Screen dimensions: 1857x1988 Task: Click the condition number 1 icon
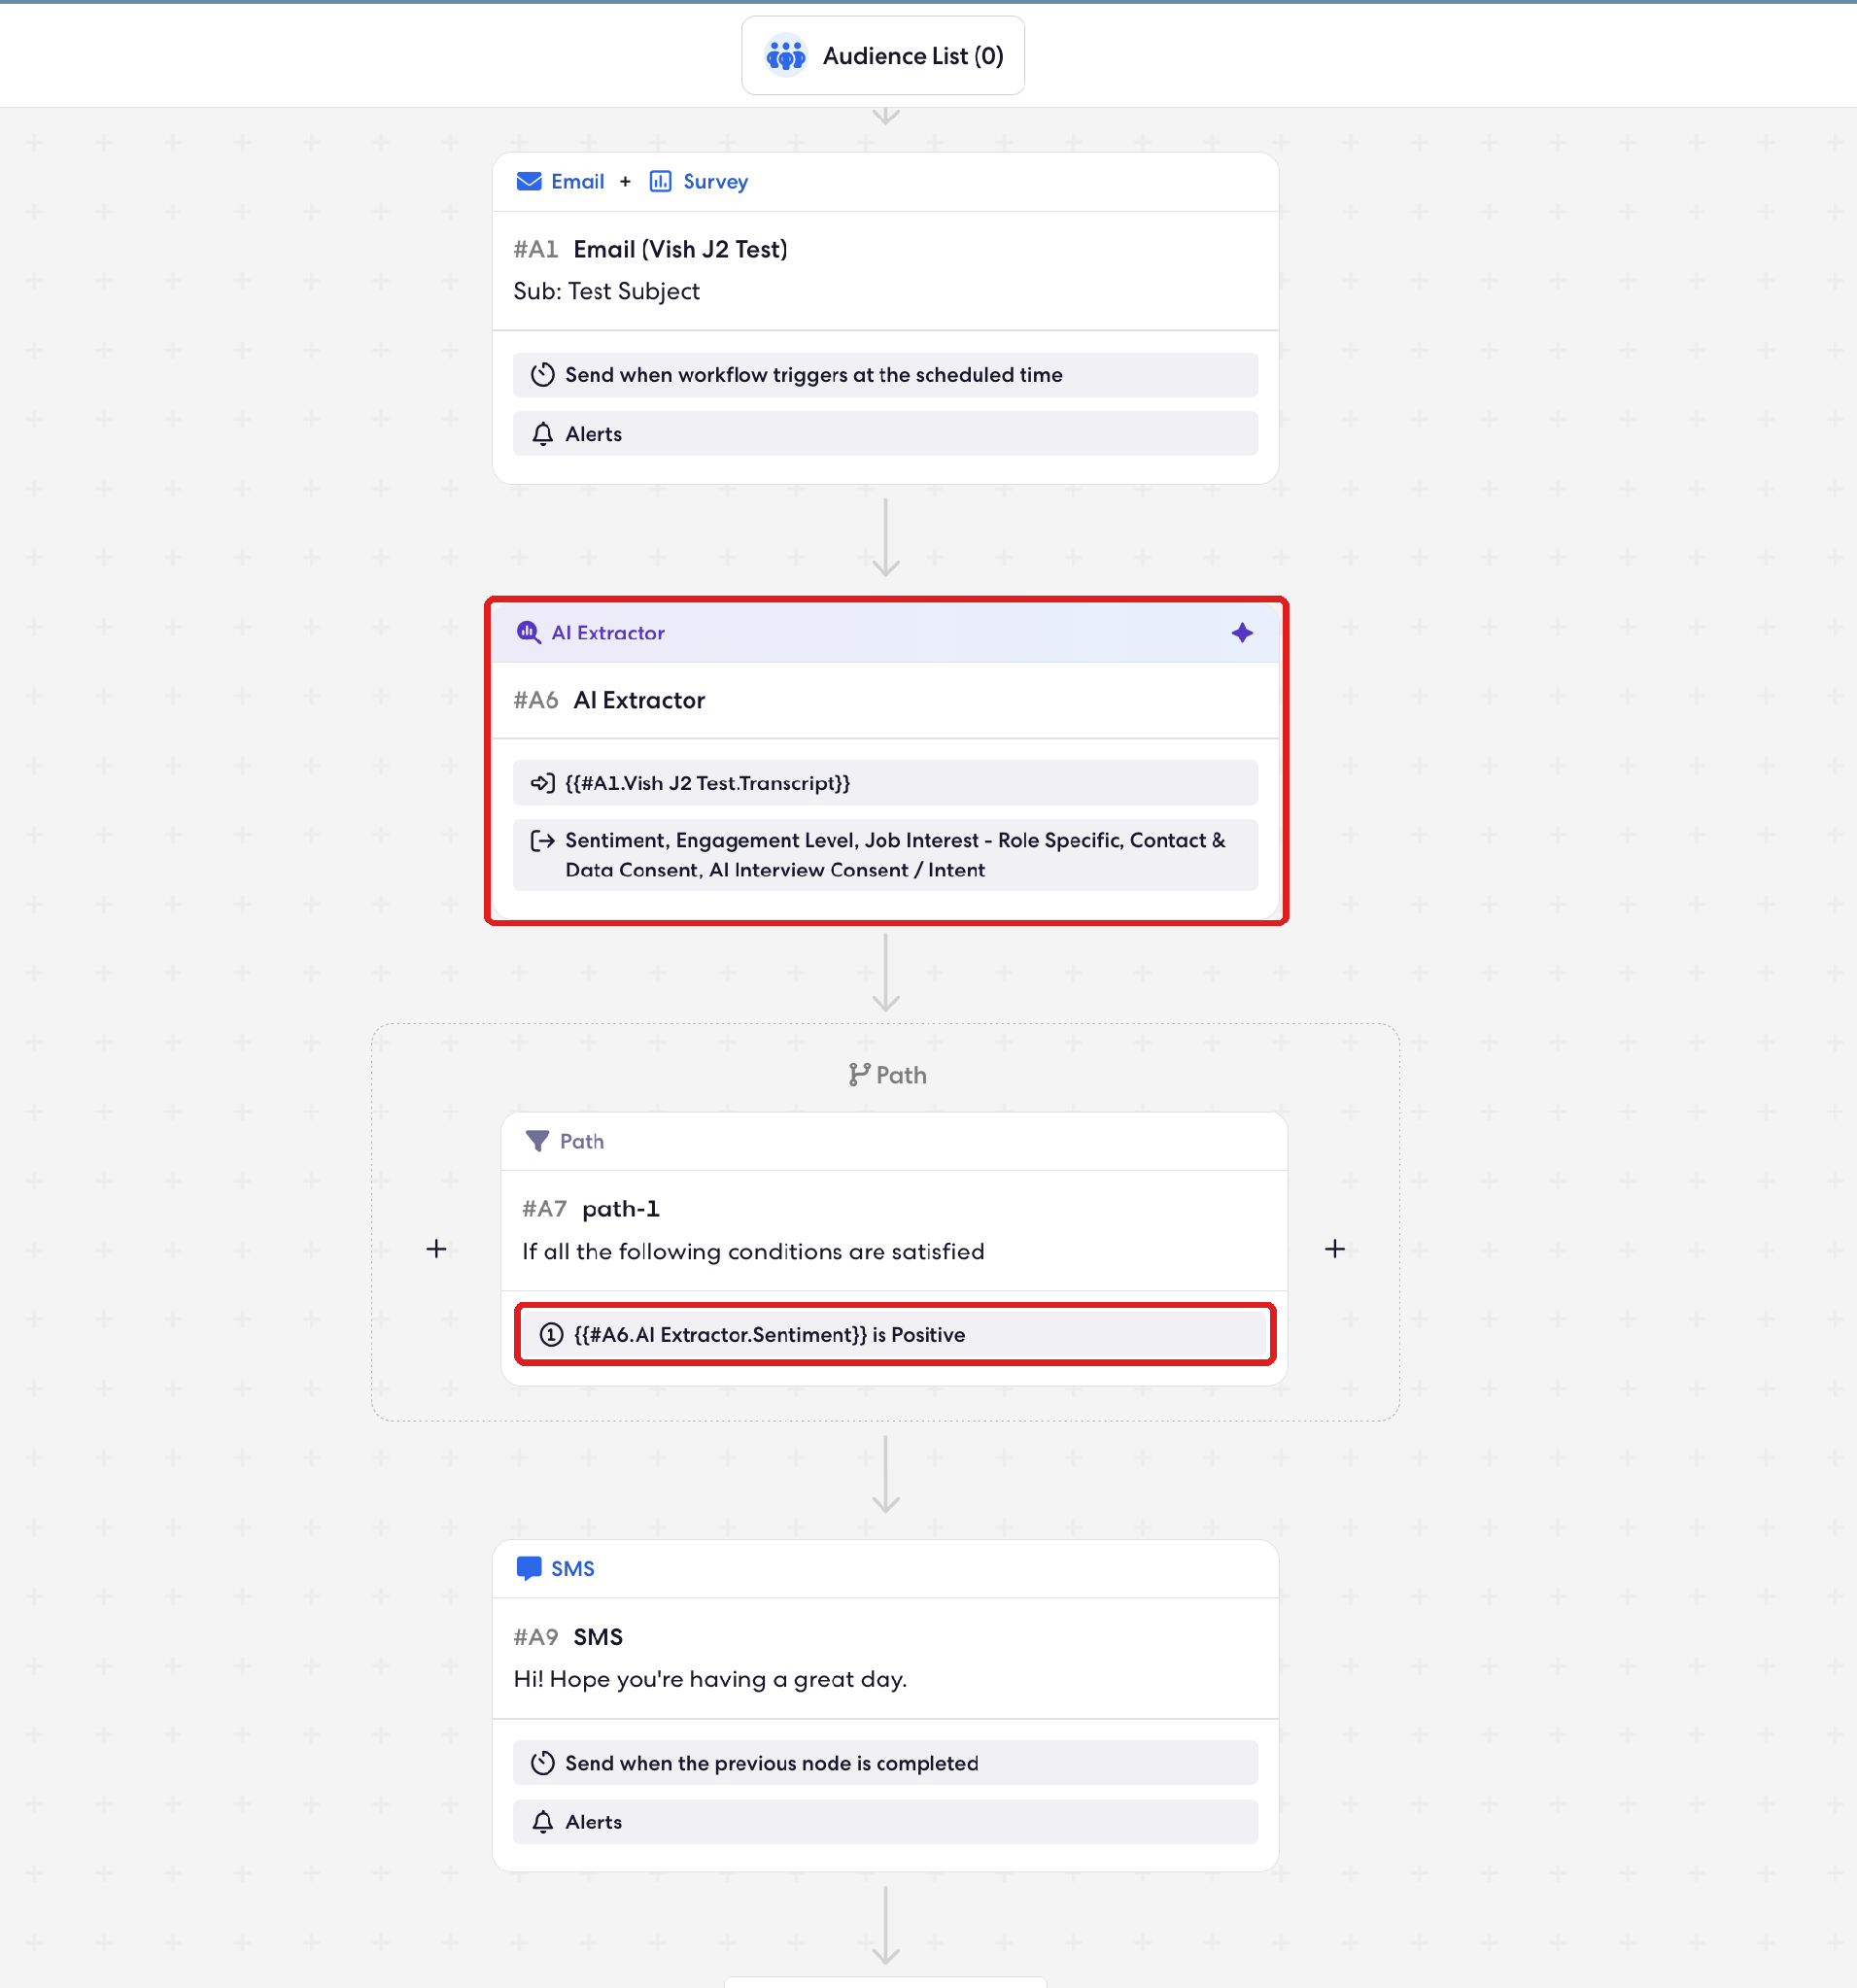tap(552, 1335)
